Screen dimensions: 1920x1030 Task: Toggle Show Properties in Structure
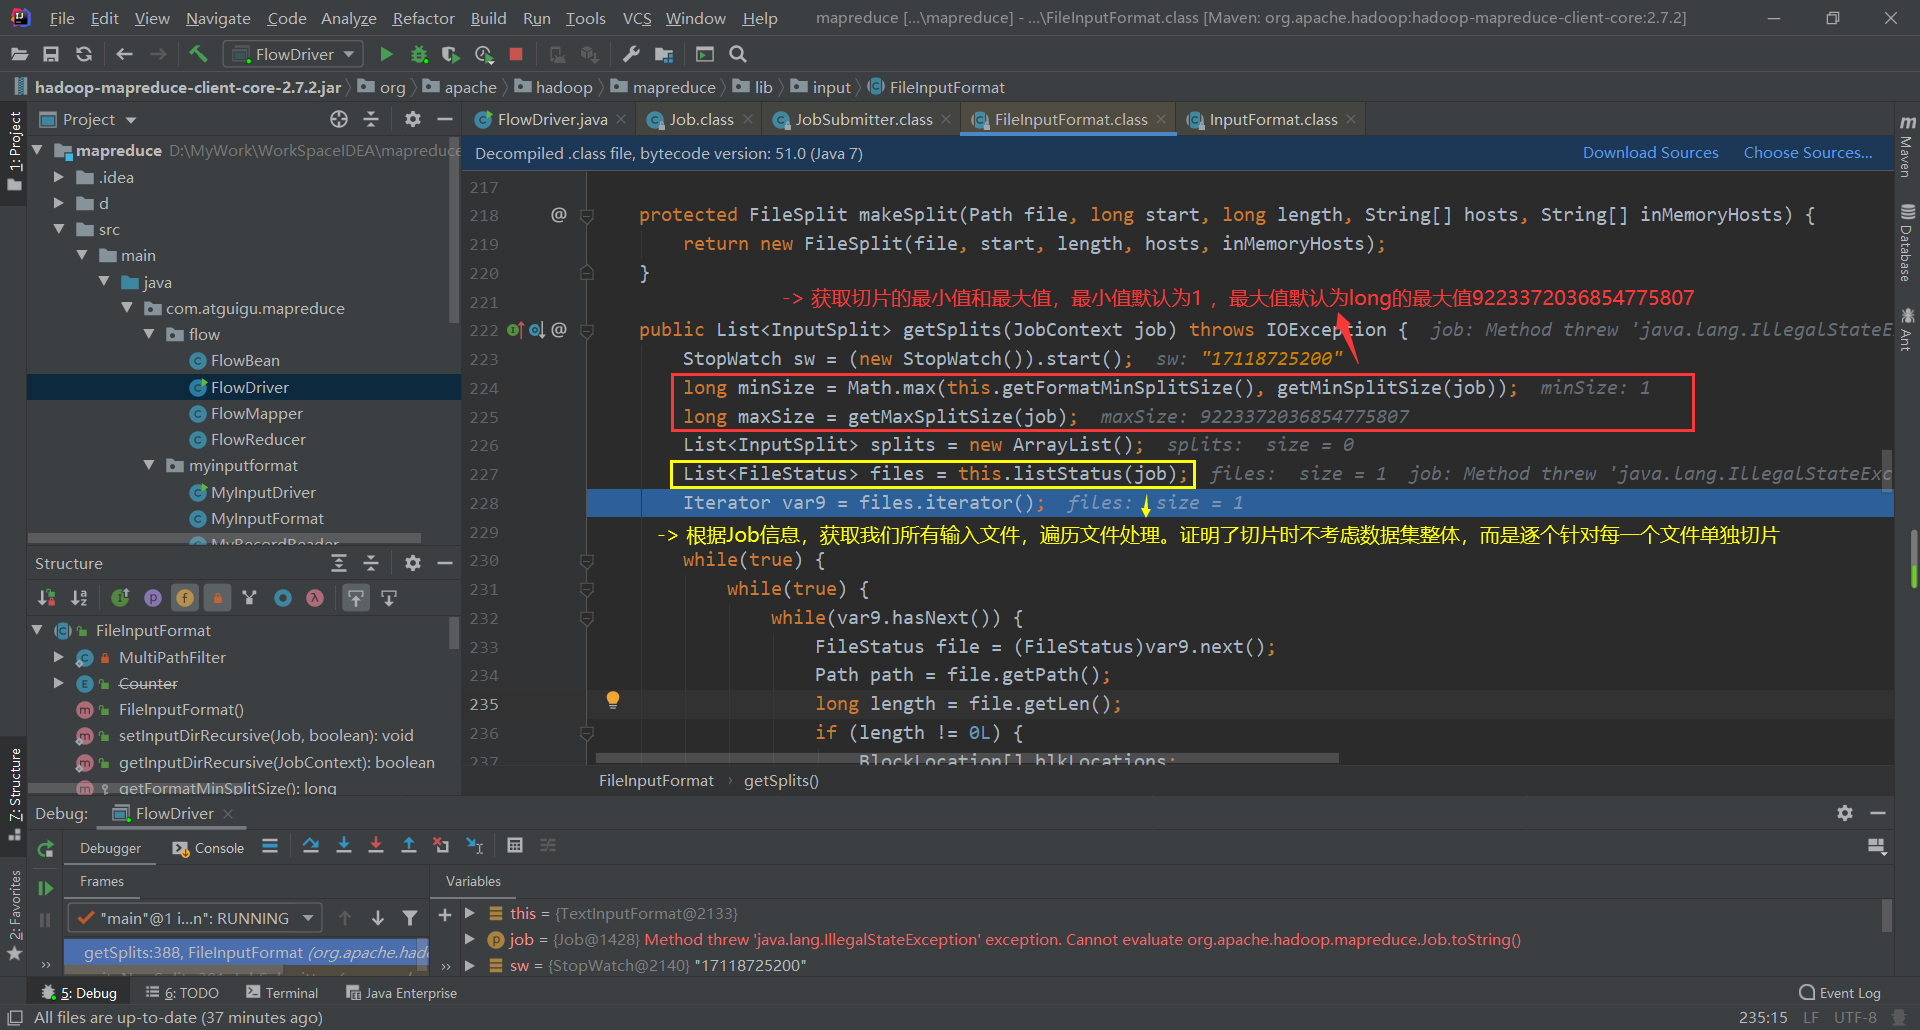(x=153, y=598)
